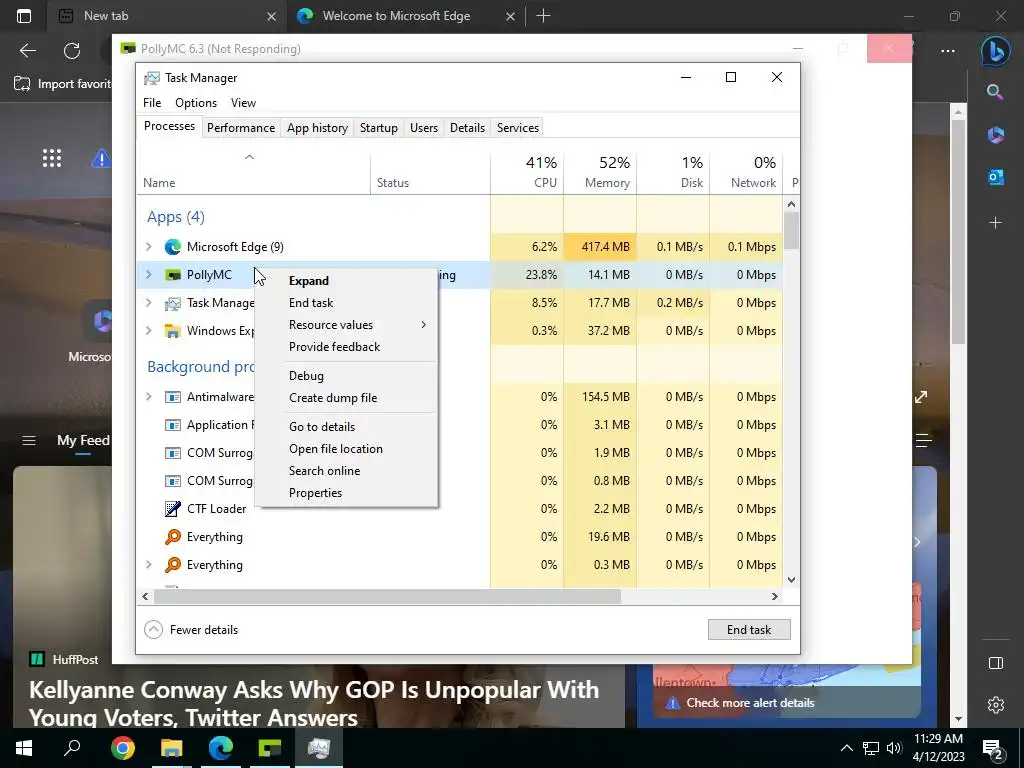This screenshot has width=1024, height=768.
Task: Select Open file location
Action: point(346,449)
